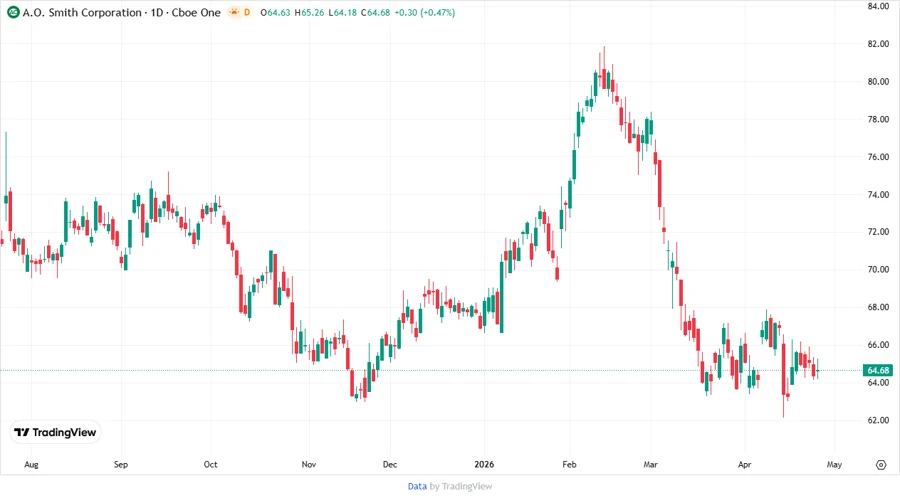
Task: Click the 82.00 price axis label
Action: click(878, 44)
